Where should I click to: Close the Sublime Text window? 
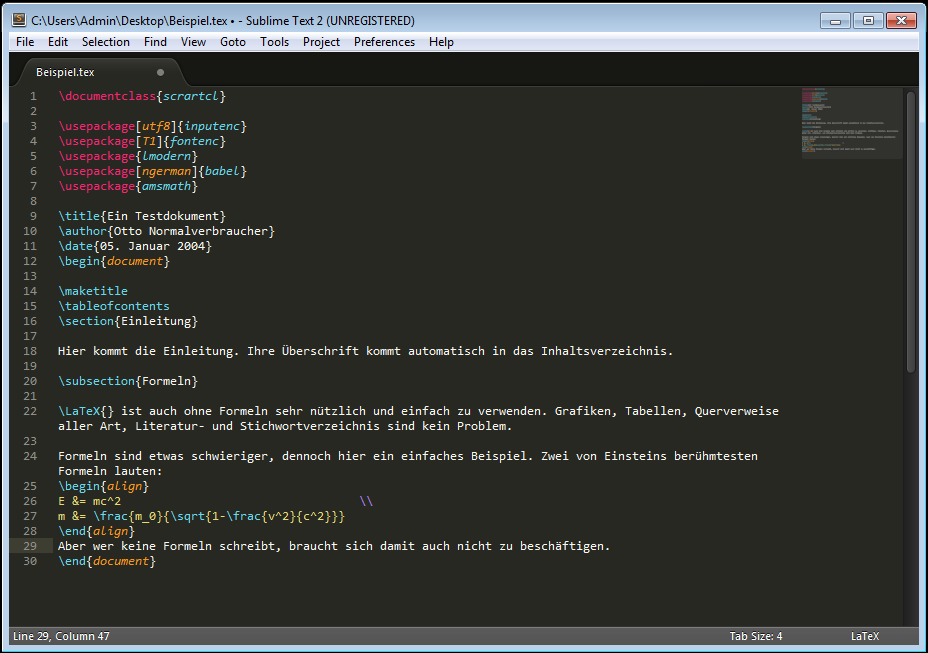click(901, 21)
